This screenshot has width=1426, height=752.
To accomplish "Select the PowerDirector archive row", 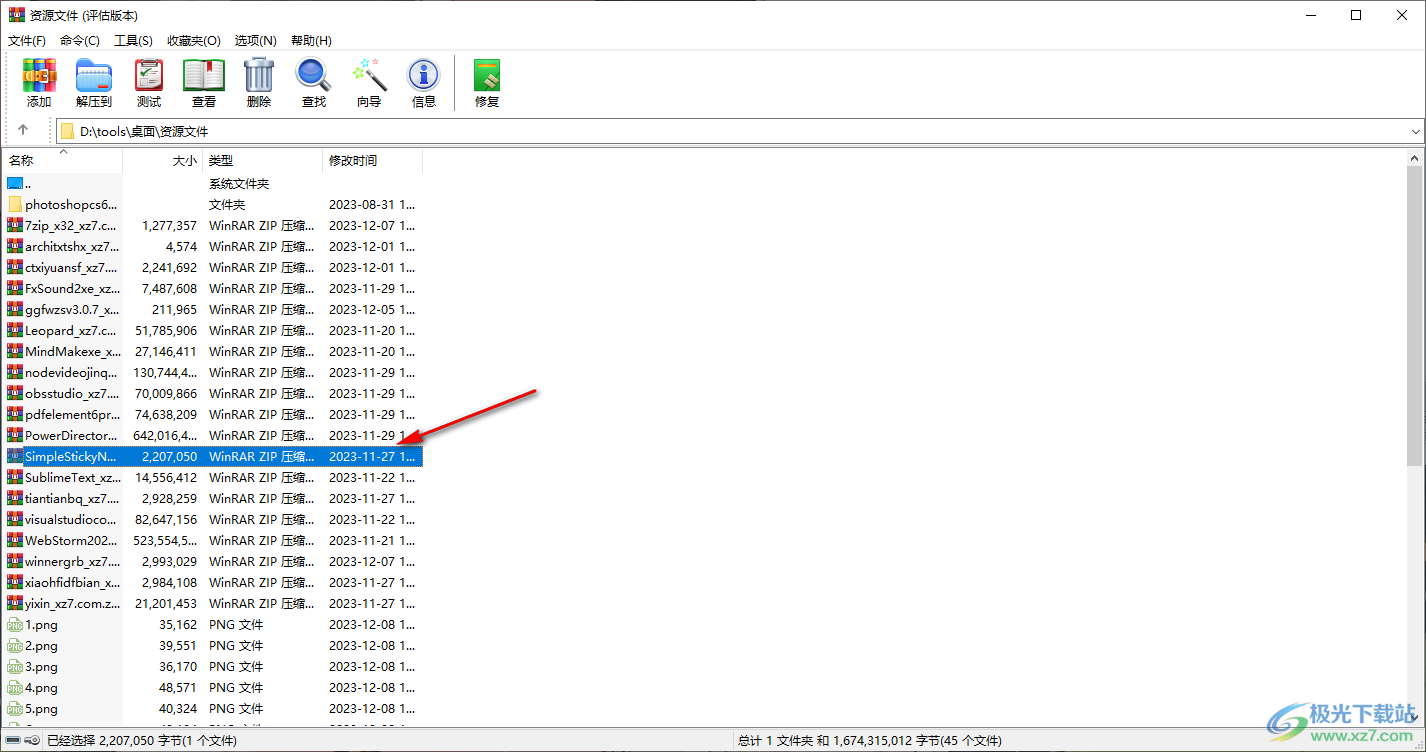I will click(213, 435).
